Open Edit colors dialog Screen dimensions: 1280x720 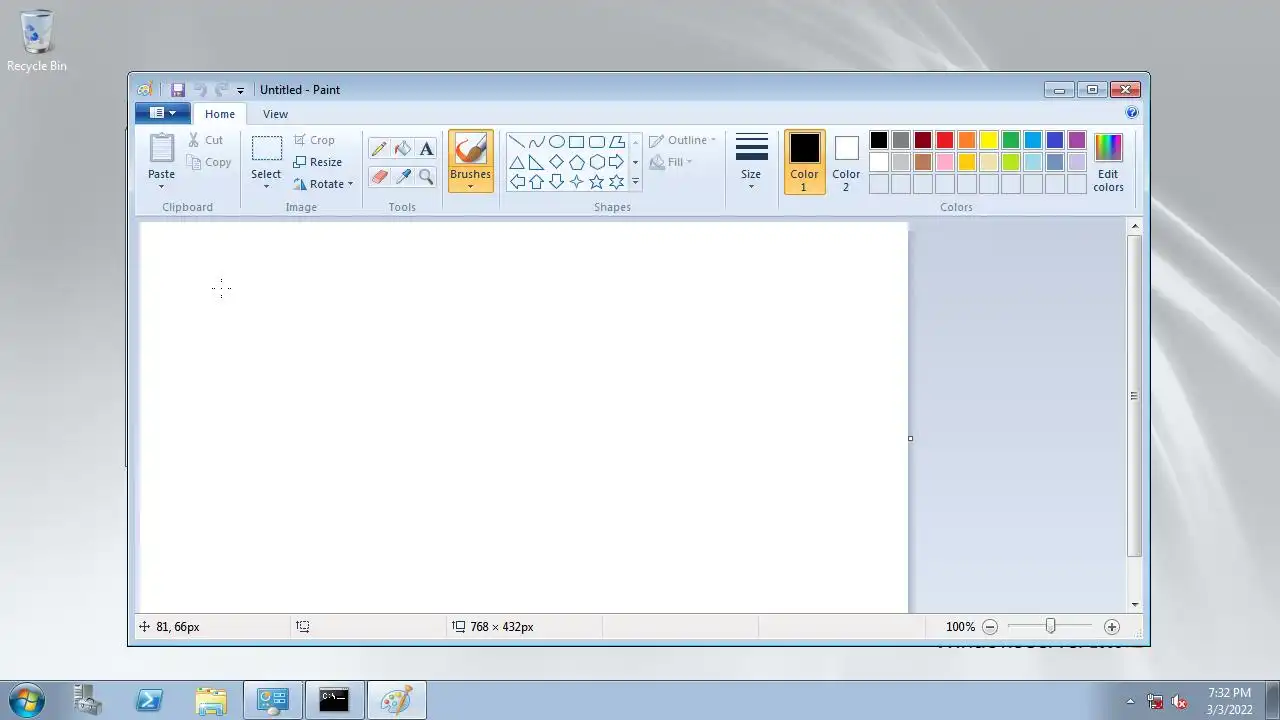1108,162
